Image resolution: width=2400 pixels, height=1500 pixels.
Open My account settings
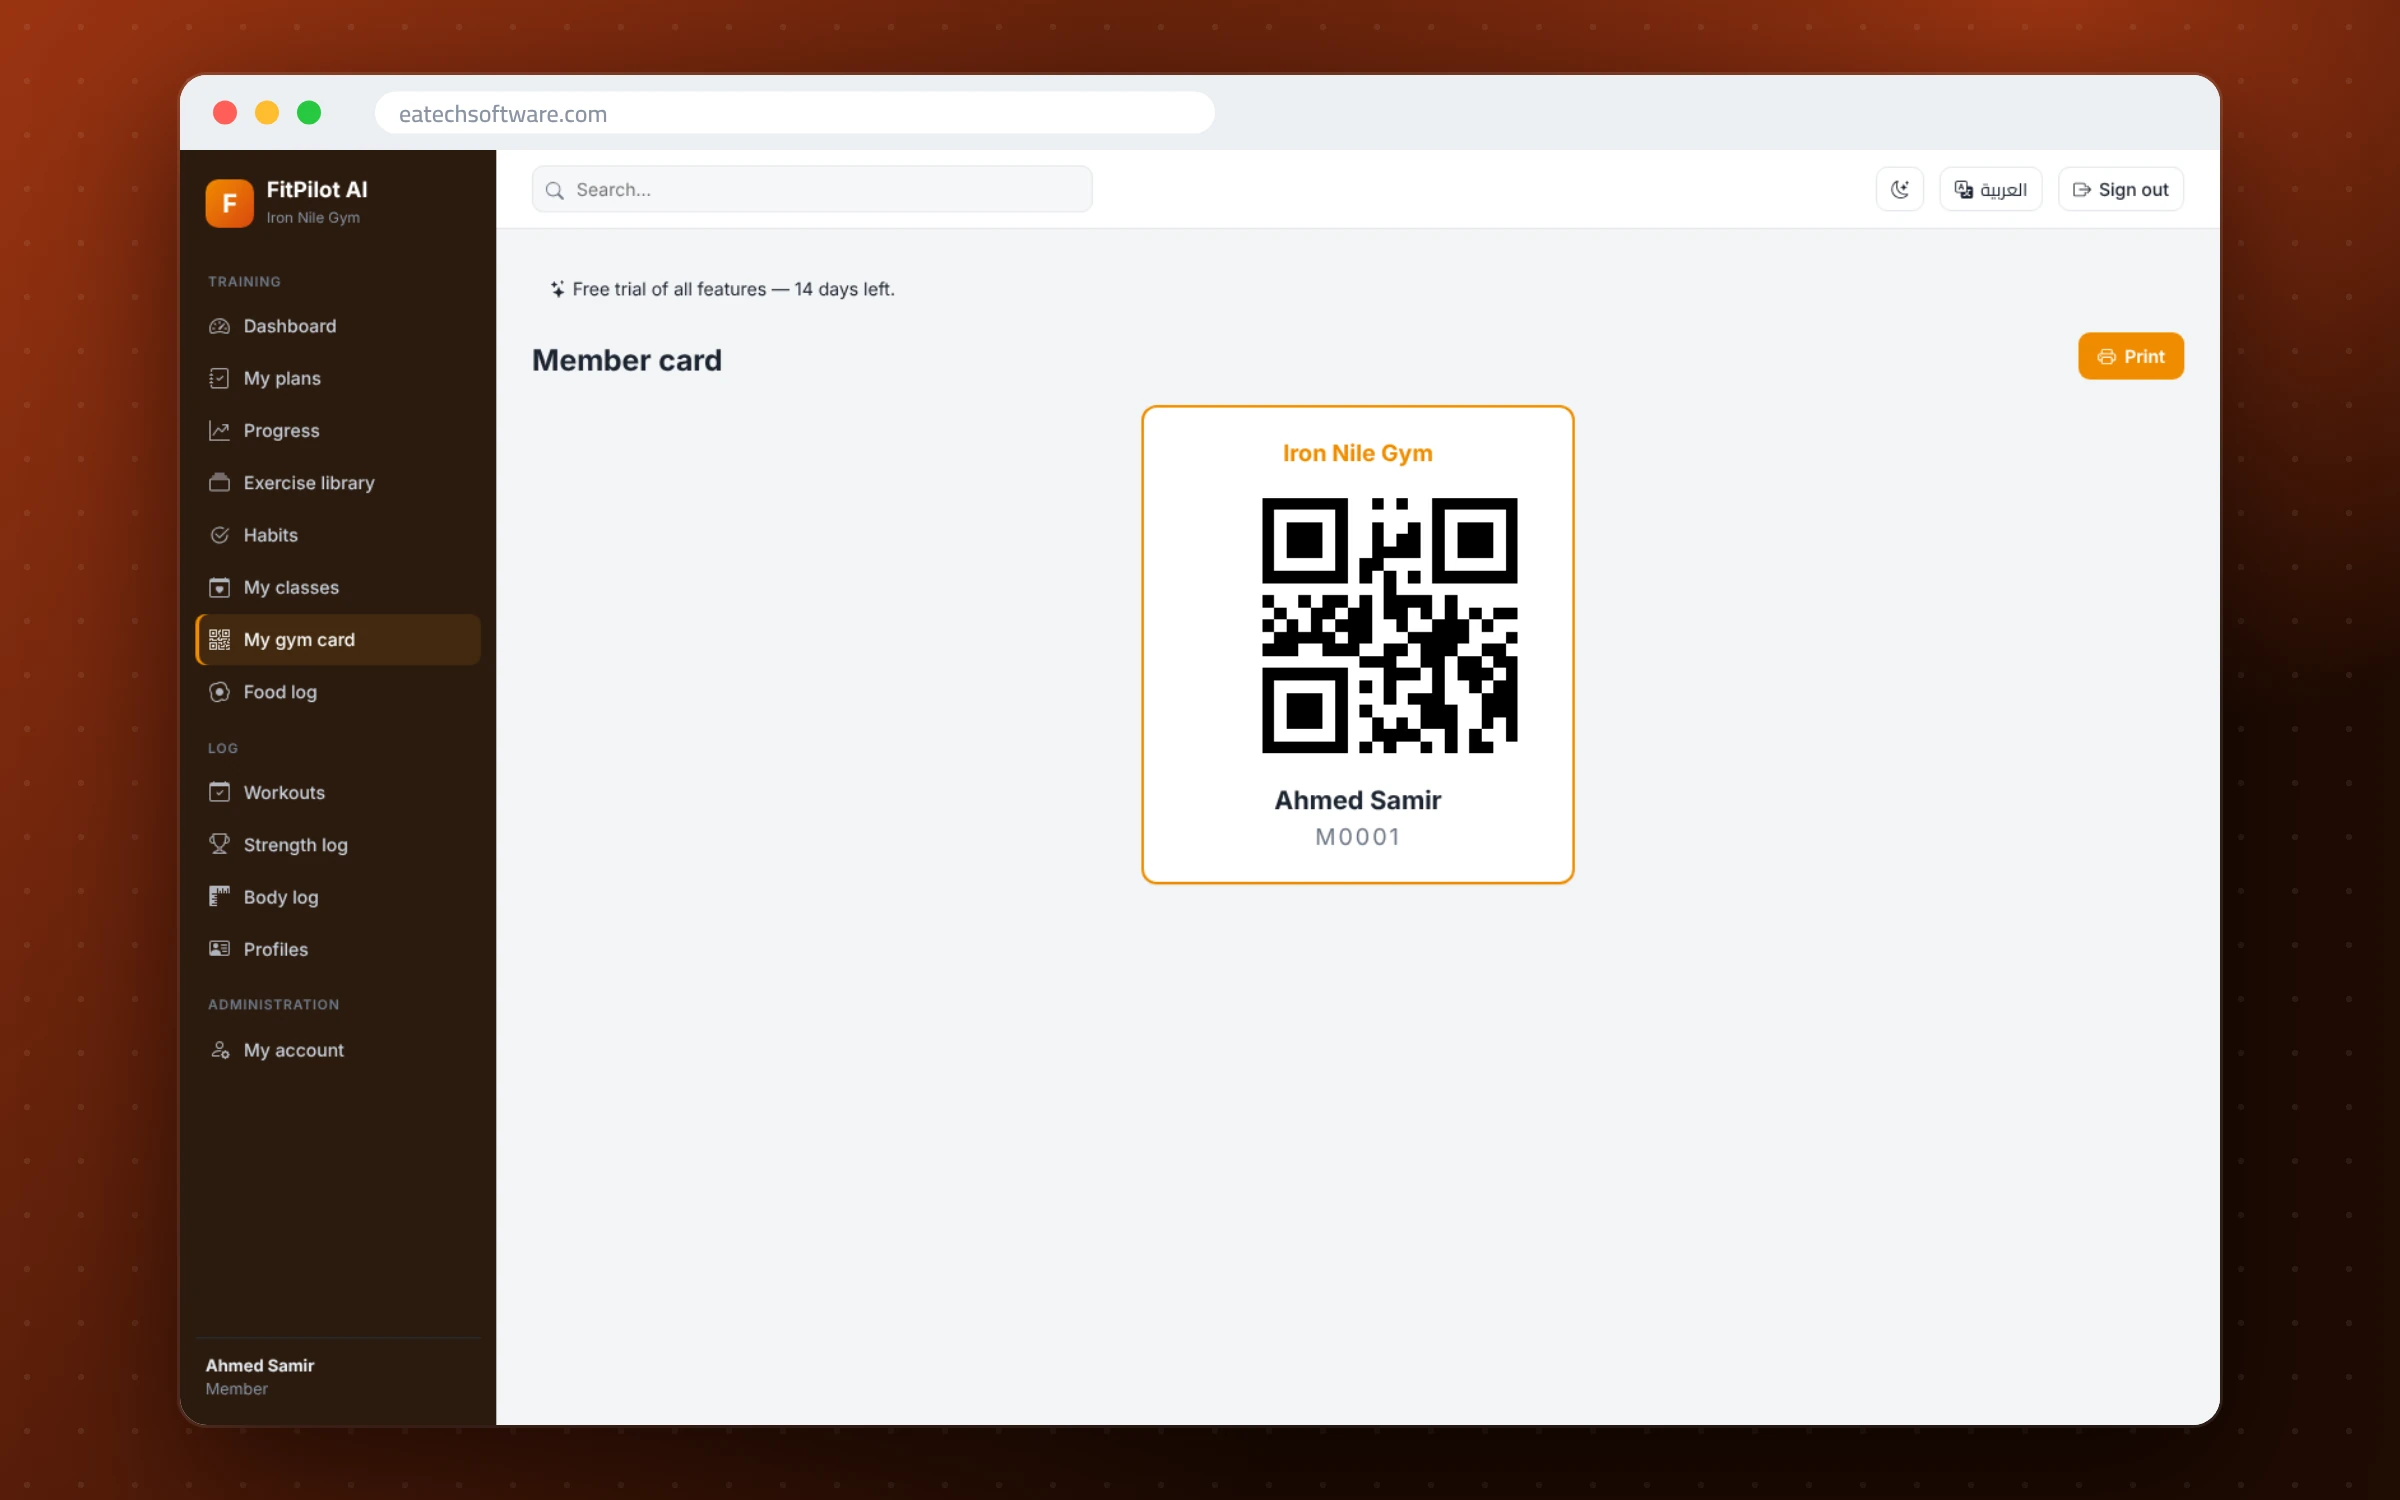[338, 1050]
